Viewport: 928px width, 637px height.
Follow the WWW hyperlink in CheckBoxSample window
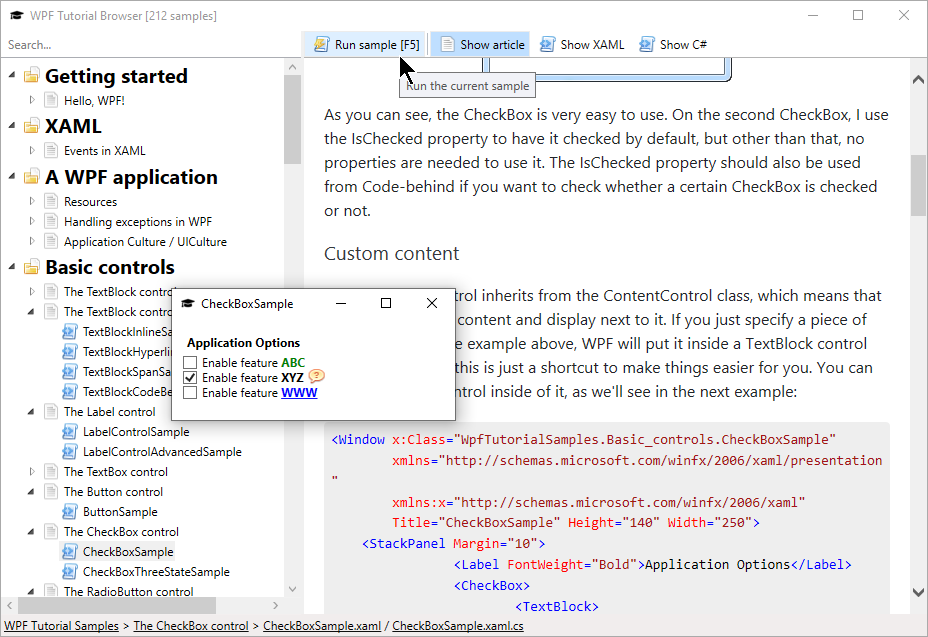pyautogui.click(x=299, y=393)
